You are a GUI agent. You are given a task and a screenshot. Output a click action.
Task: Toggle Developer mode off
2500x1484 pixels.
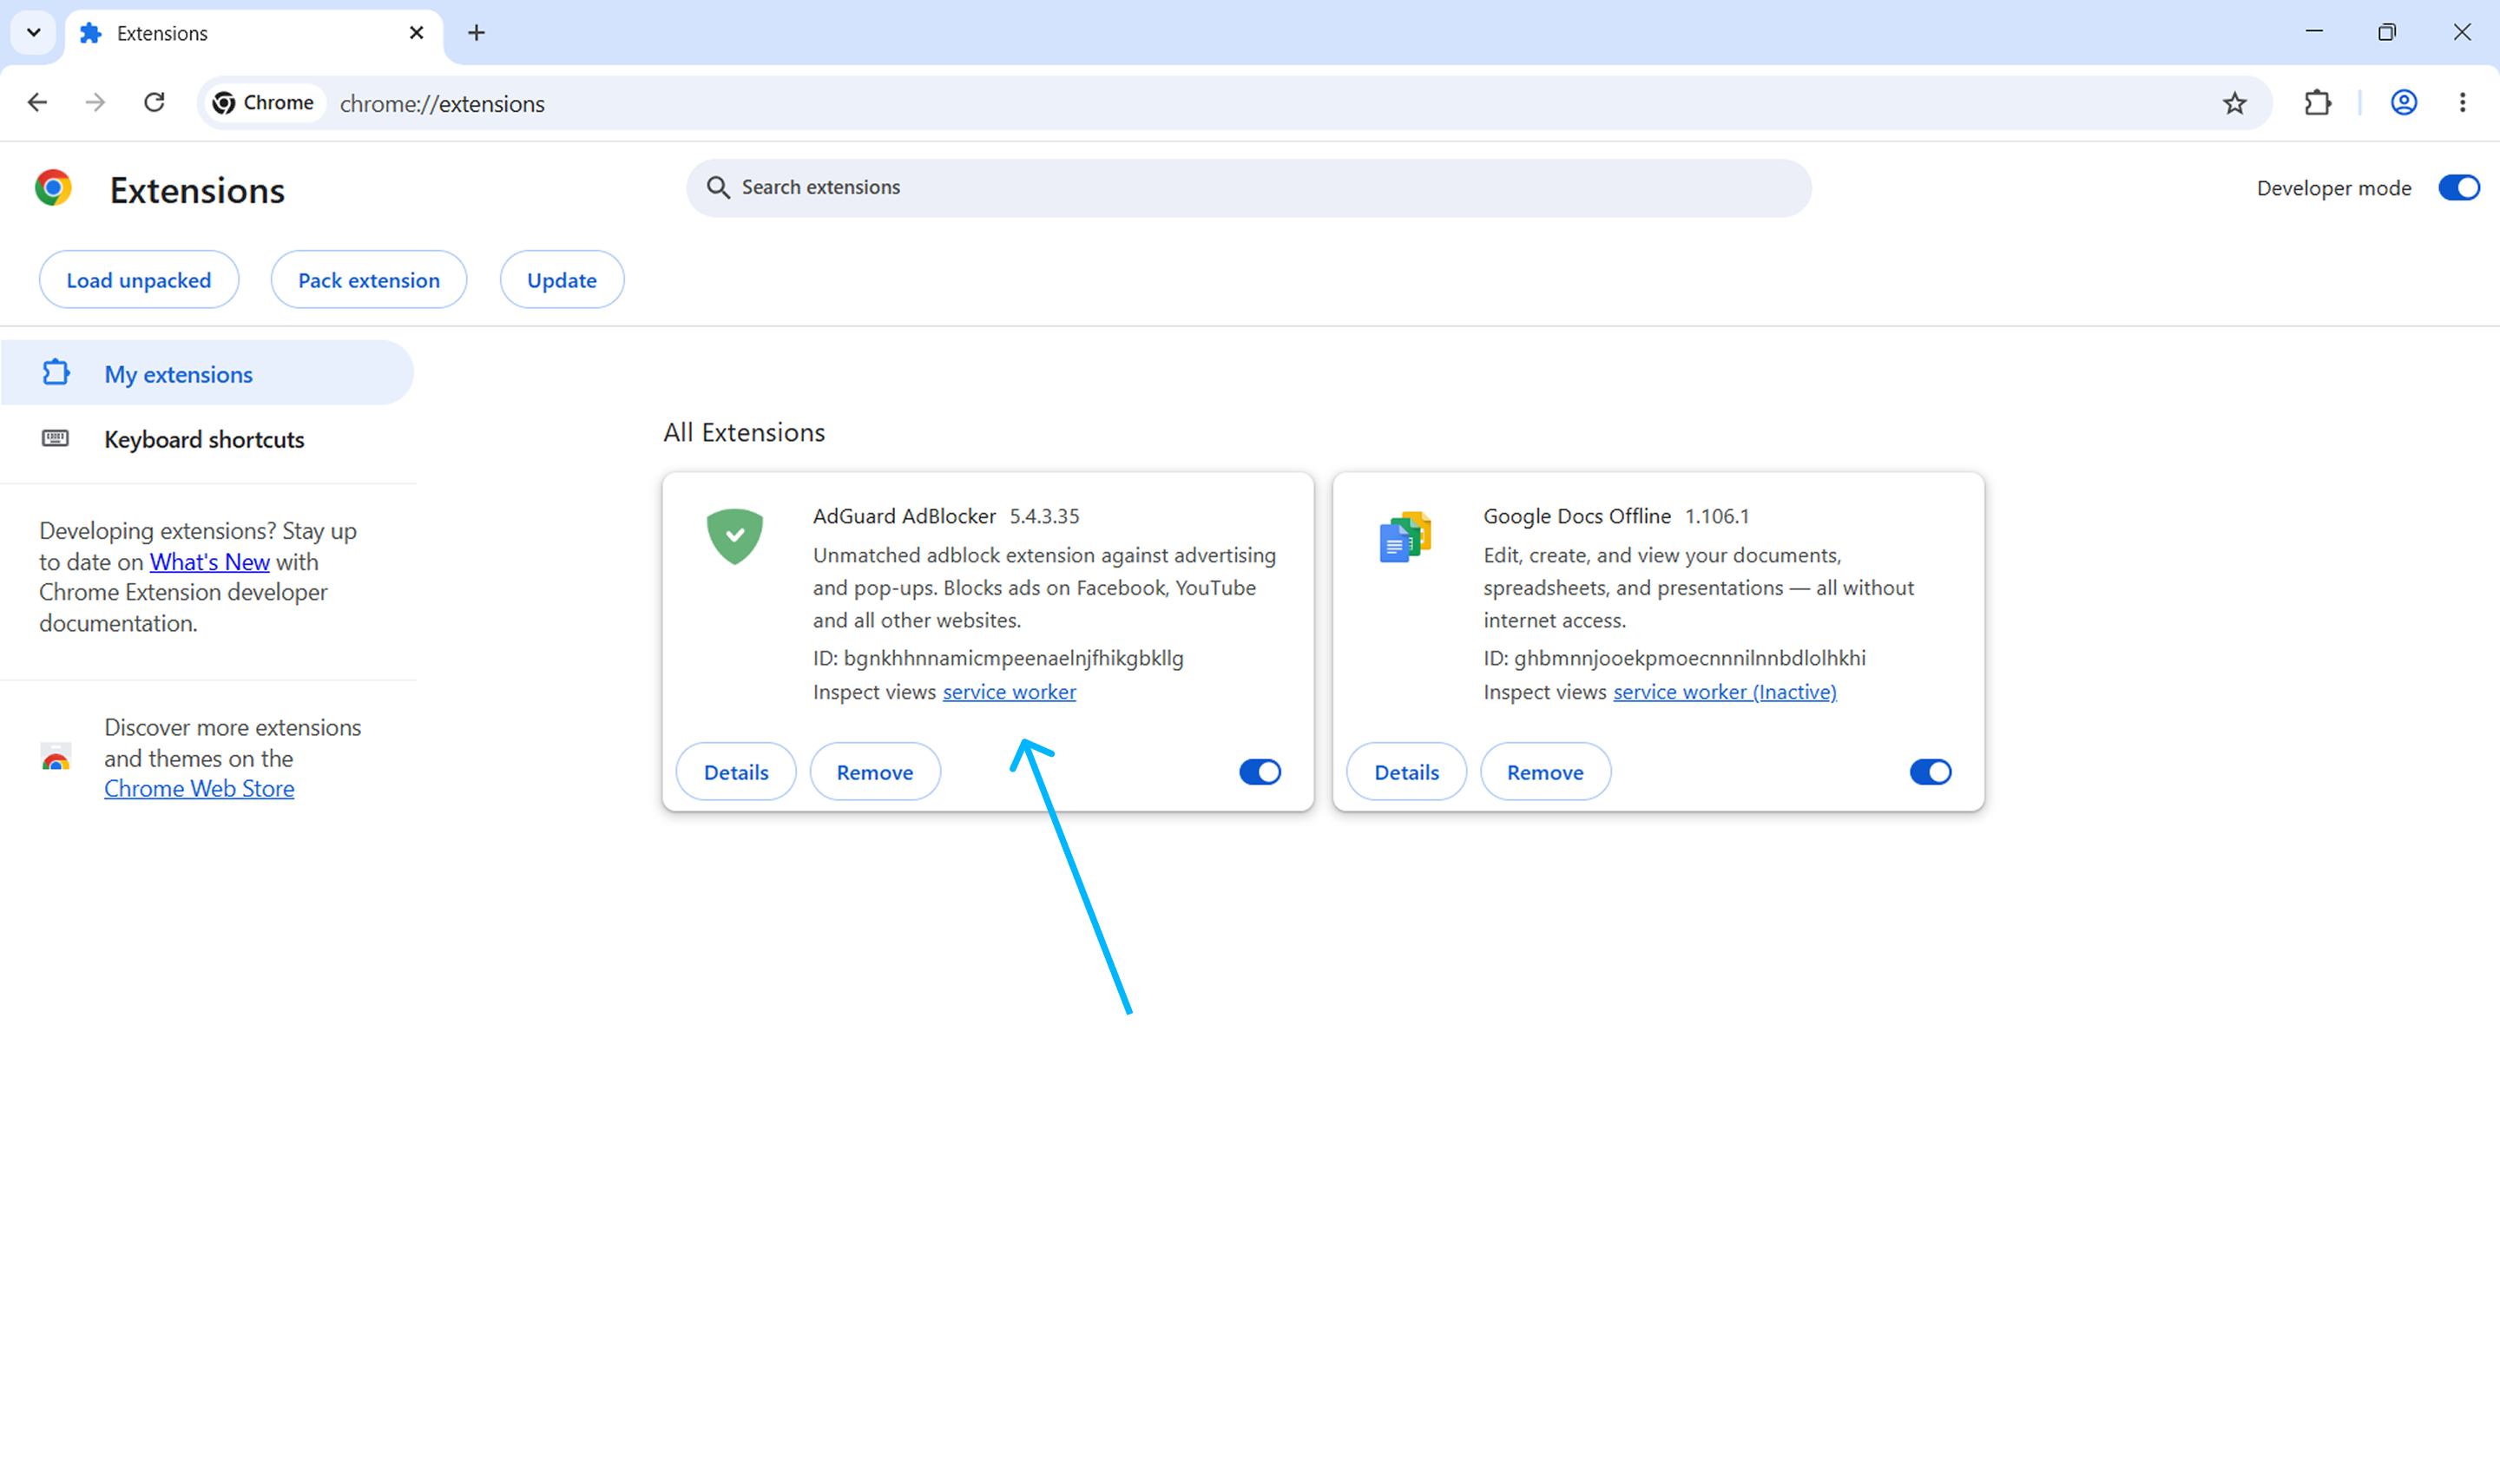click(x=2459, y=188)
